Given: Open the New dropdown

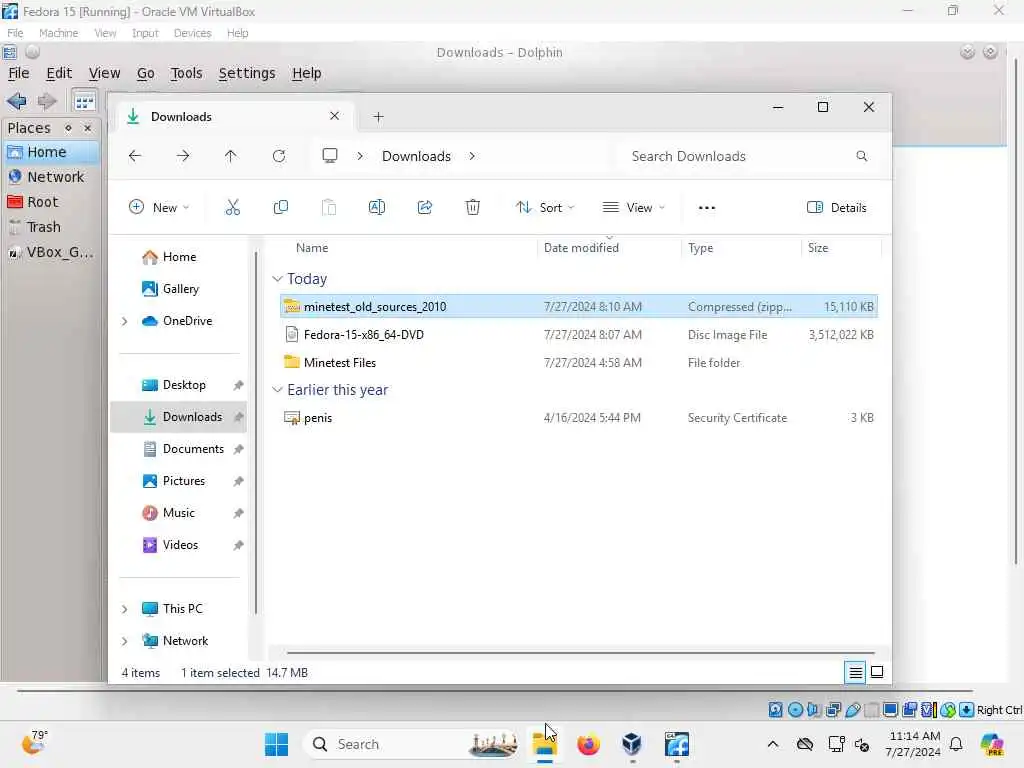Looking at the screenshot, I should [159, 208].
